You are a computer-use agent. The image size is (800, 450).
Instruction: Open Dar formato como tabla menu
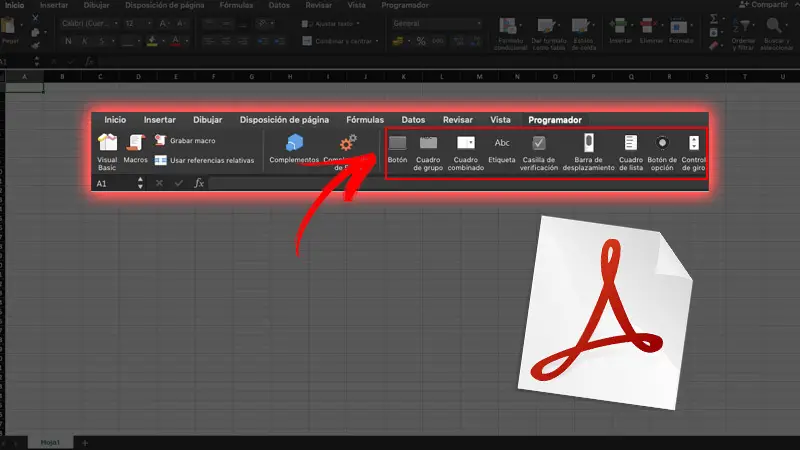(549, 33)
